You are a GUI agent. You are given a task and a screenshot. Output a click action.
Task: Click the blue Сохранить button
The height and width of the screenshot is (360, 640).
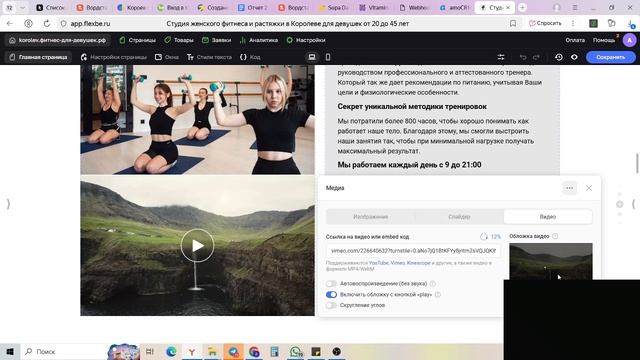[x=611, y=57]
